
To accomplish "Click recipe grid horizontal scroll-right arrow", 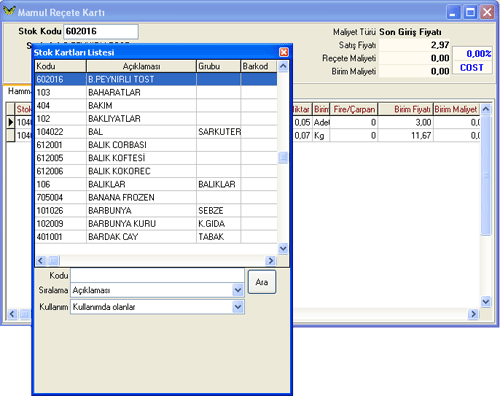I will 473,314.
